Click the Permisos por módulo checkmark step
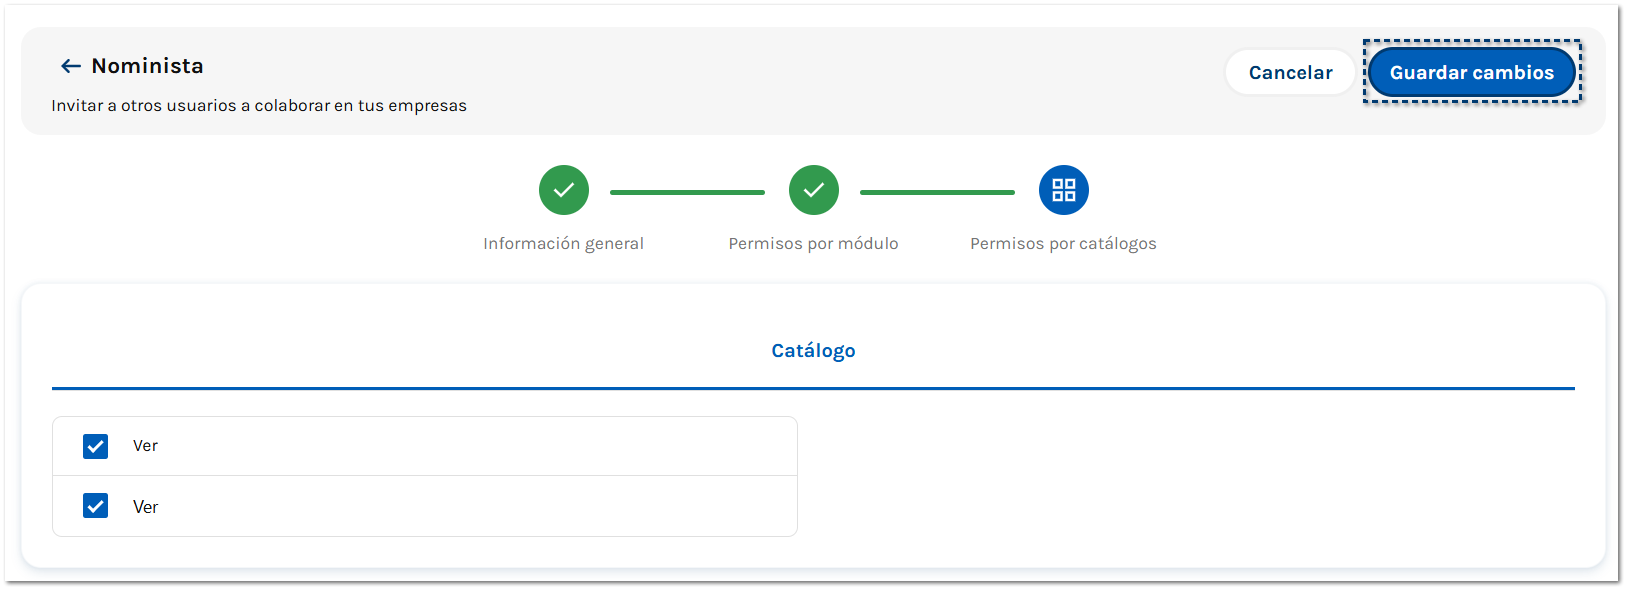This screenshot has height=590, width=1627. (814, 190)
